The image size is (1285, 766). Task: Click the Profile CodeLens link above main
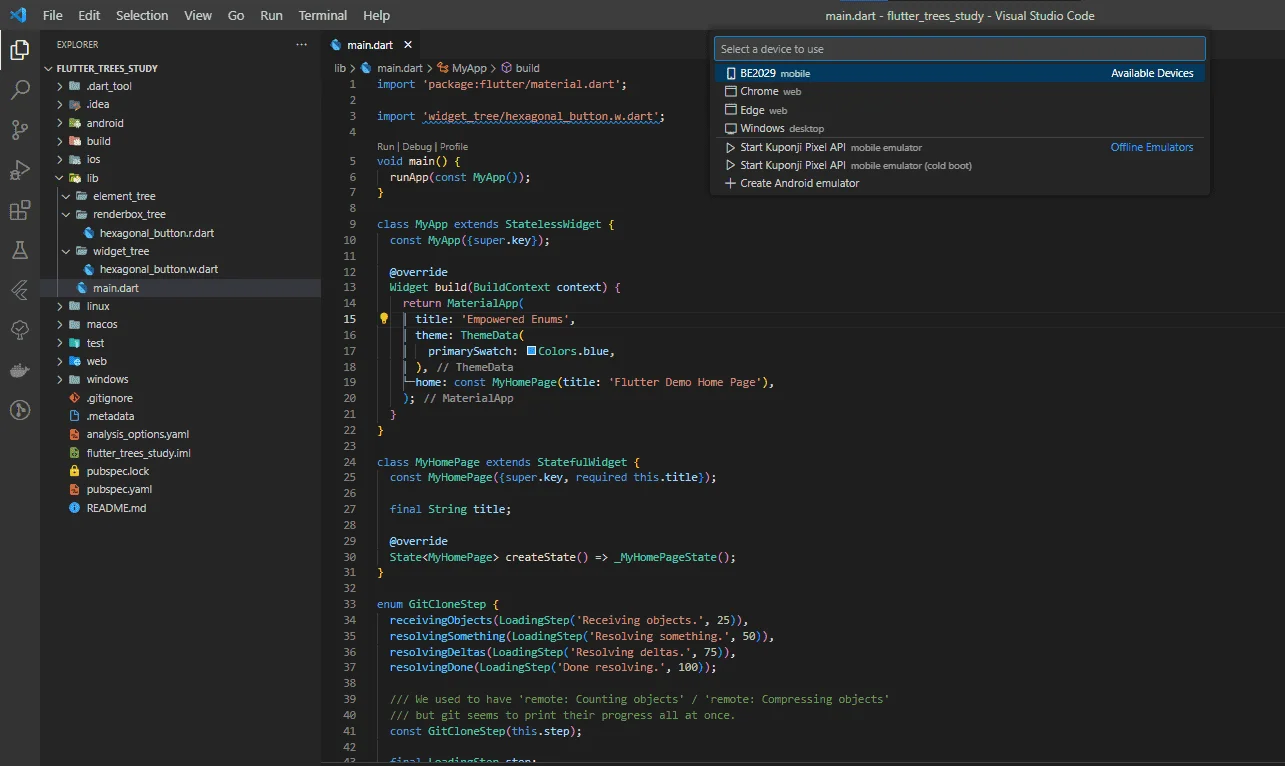tap(454, 146)
